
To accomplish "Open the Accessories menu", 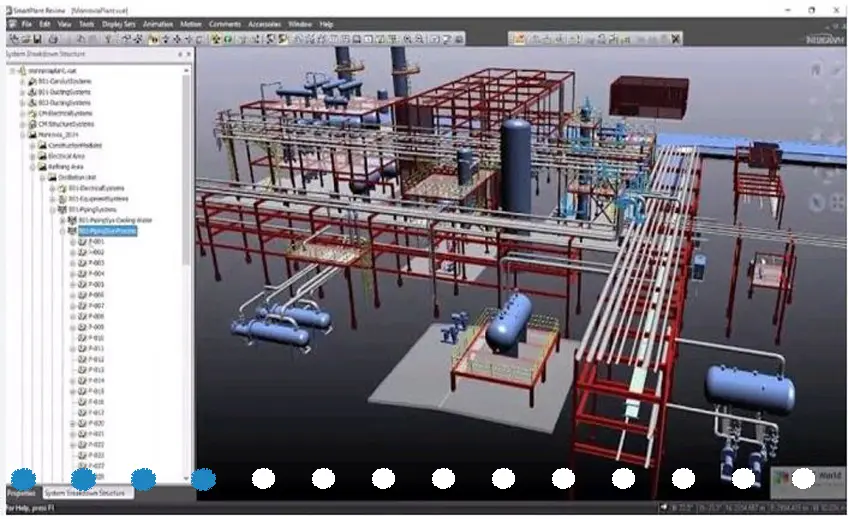I will tap(264, 24).
